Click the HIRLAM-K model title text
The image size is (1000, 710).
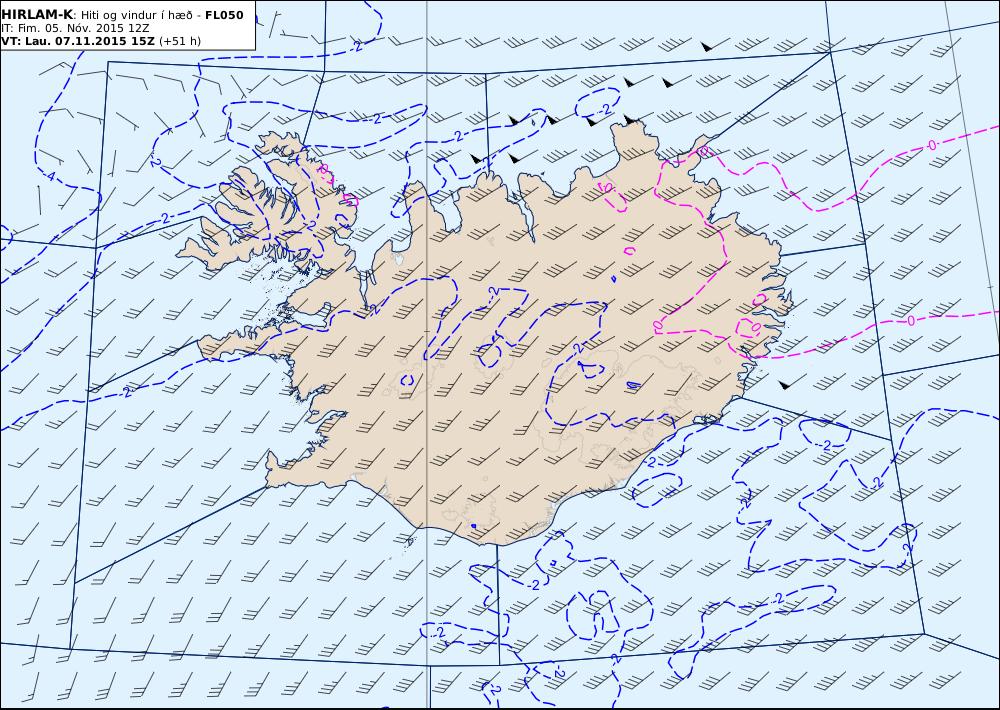pyautogui.click(x=37, y=15)
